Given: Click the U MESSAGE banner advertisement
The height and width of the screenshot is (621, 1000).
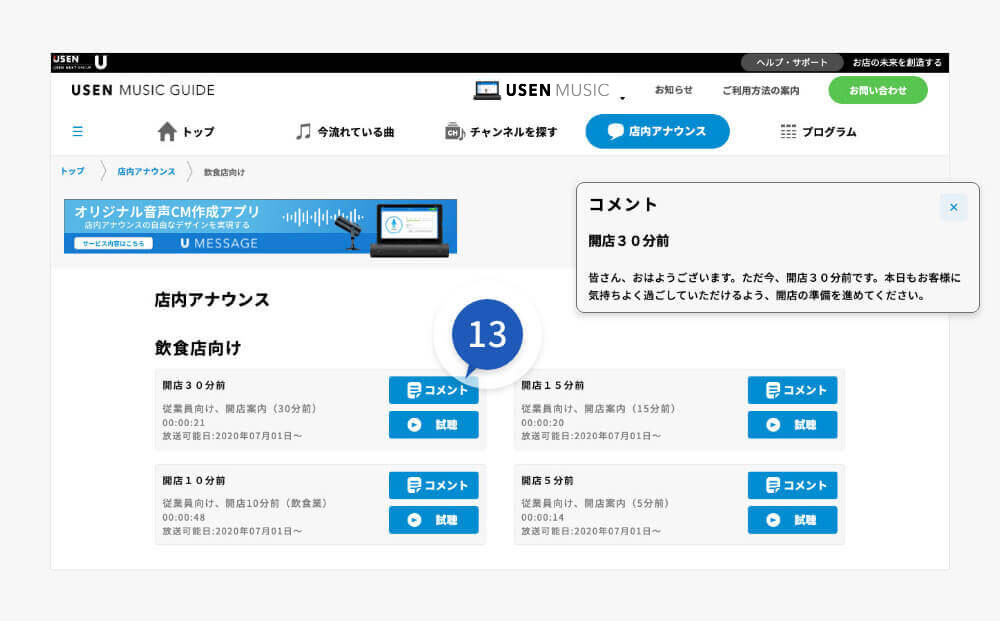Looking at the screenshot, I should coord(263,227).
